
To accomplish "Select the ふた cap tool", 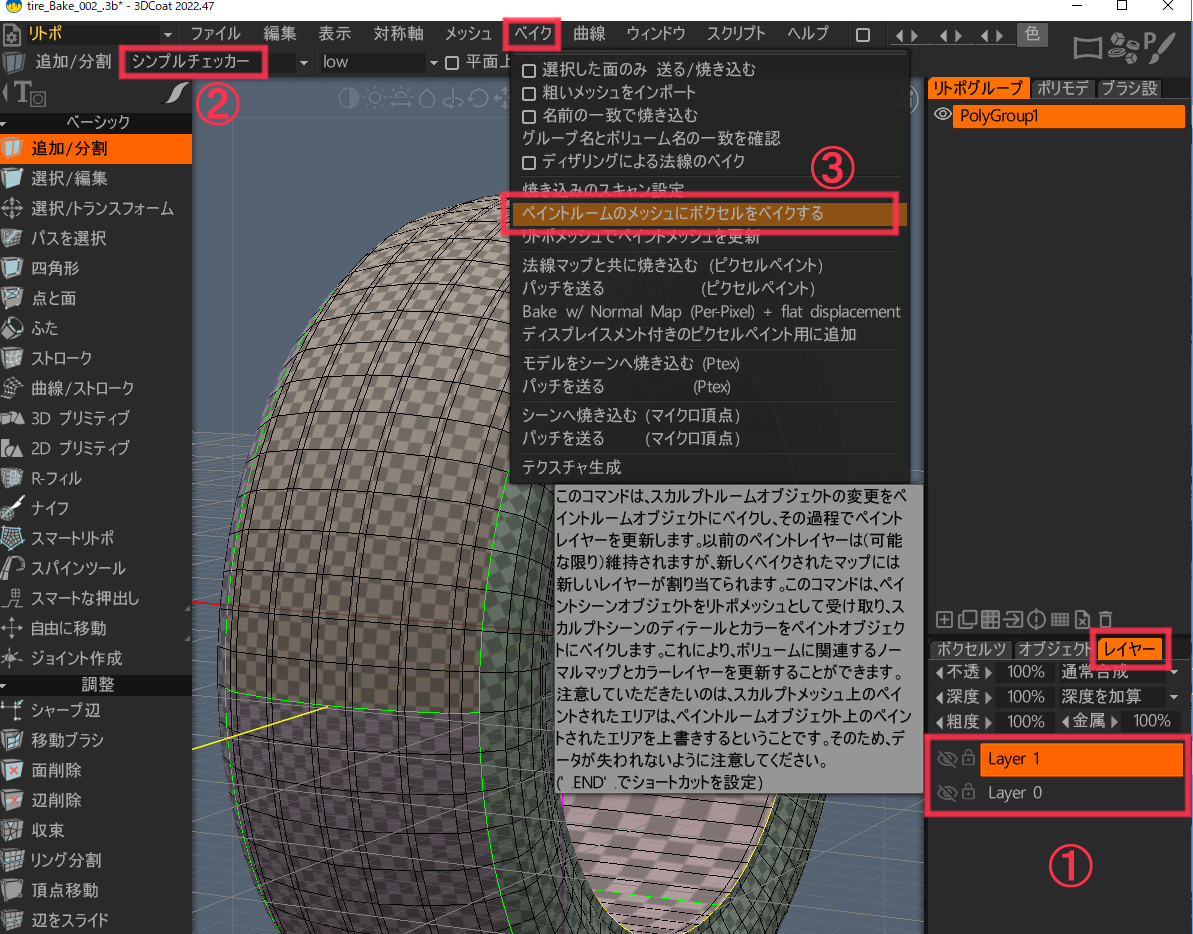I will coord(95,328).
